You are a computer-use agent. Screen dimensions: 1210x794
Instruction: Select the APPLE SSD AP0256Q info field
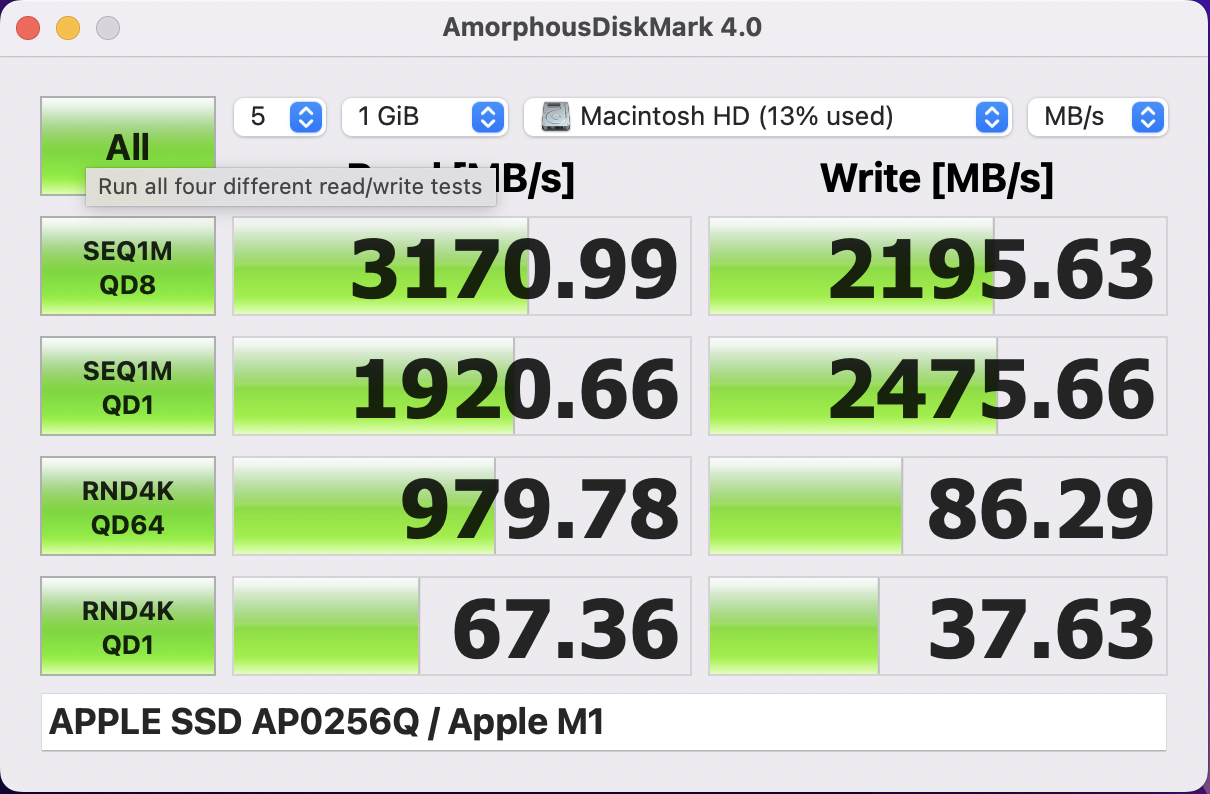[x=603, y=721]
